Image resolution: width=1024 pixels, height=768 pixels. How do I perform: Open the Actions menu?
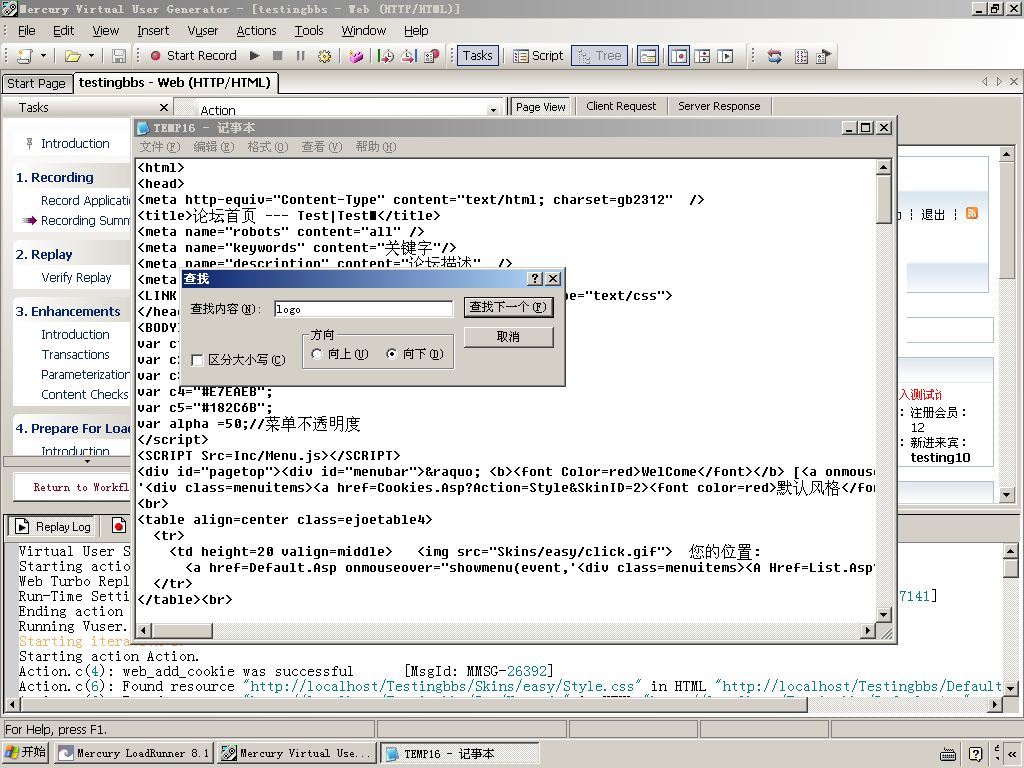(x=256, y=31)
